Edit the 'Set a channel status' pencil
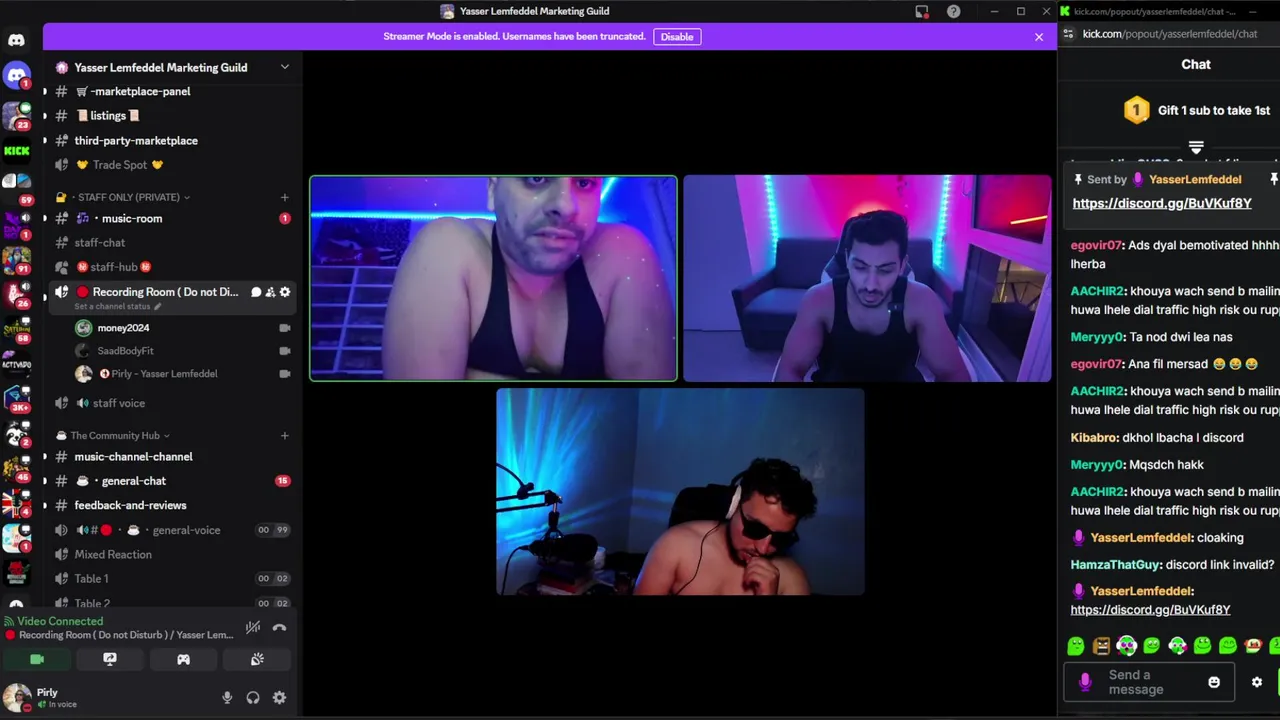The height and width of the screenshot is (720, 1280). click(157, 306)
